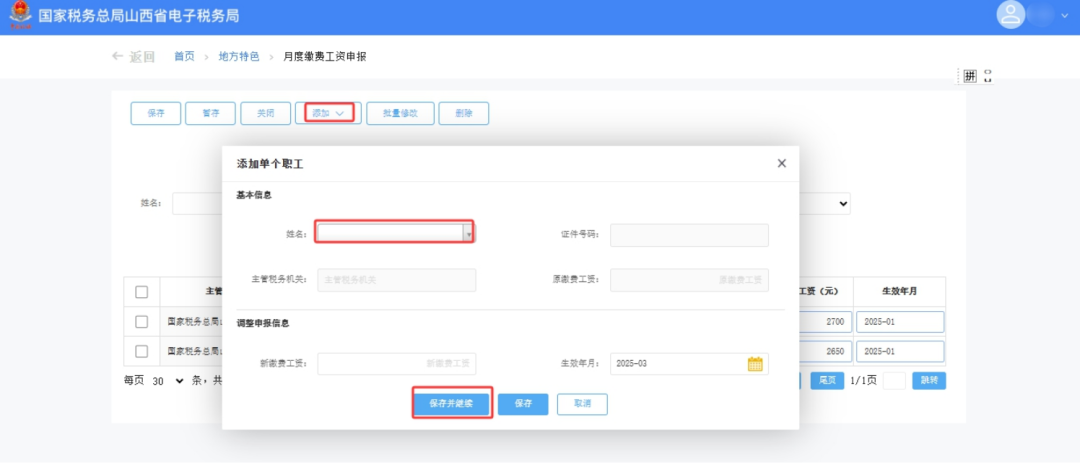
Task: Open the per-page 30 rows dropdown
Action: coord(167,381)
